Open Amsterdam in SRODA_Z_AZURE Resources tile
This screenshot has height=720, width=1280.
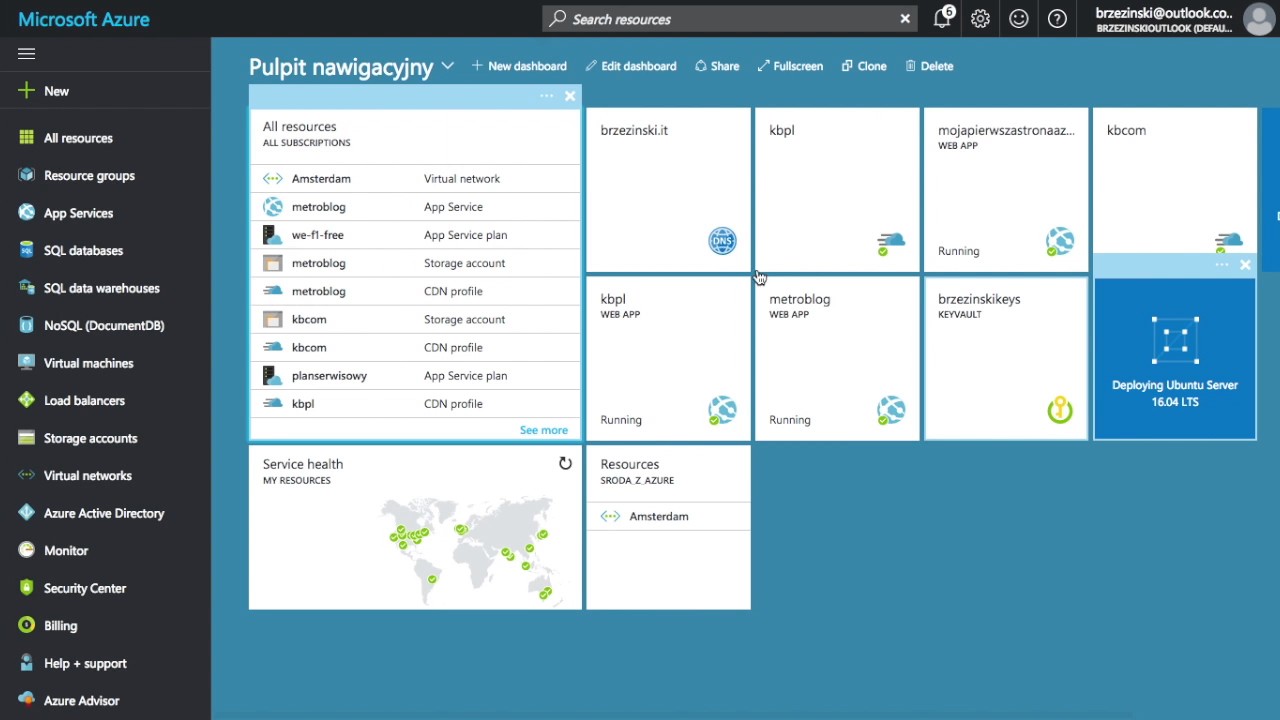point(668,516)
